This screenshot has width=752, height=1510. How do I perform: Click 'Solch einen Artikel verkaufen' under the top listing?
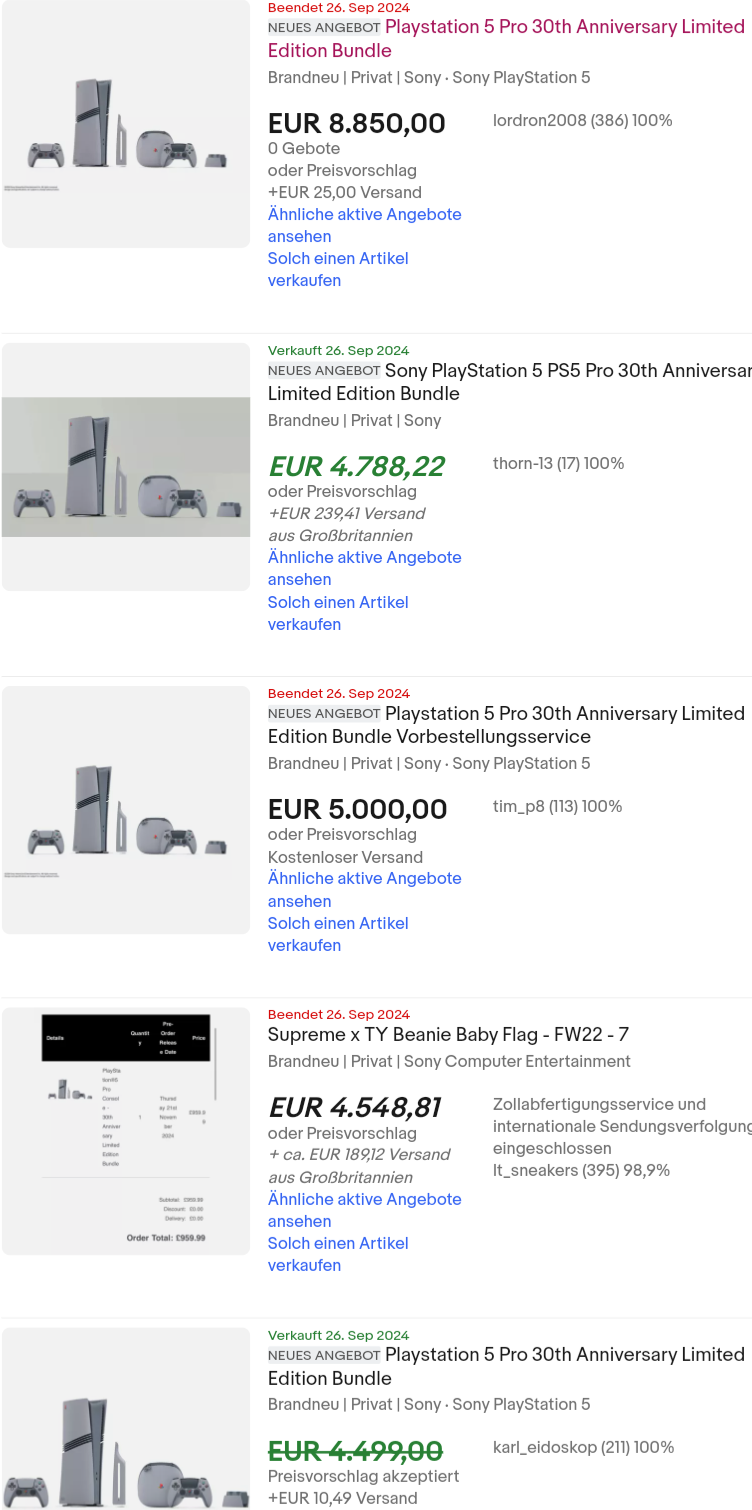pos(337,269)
